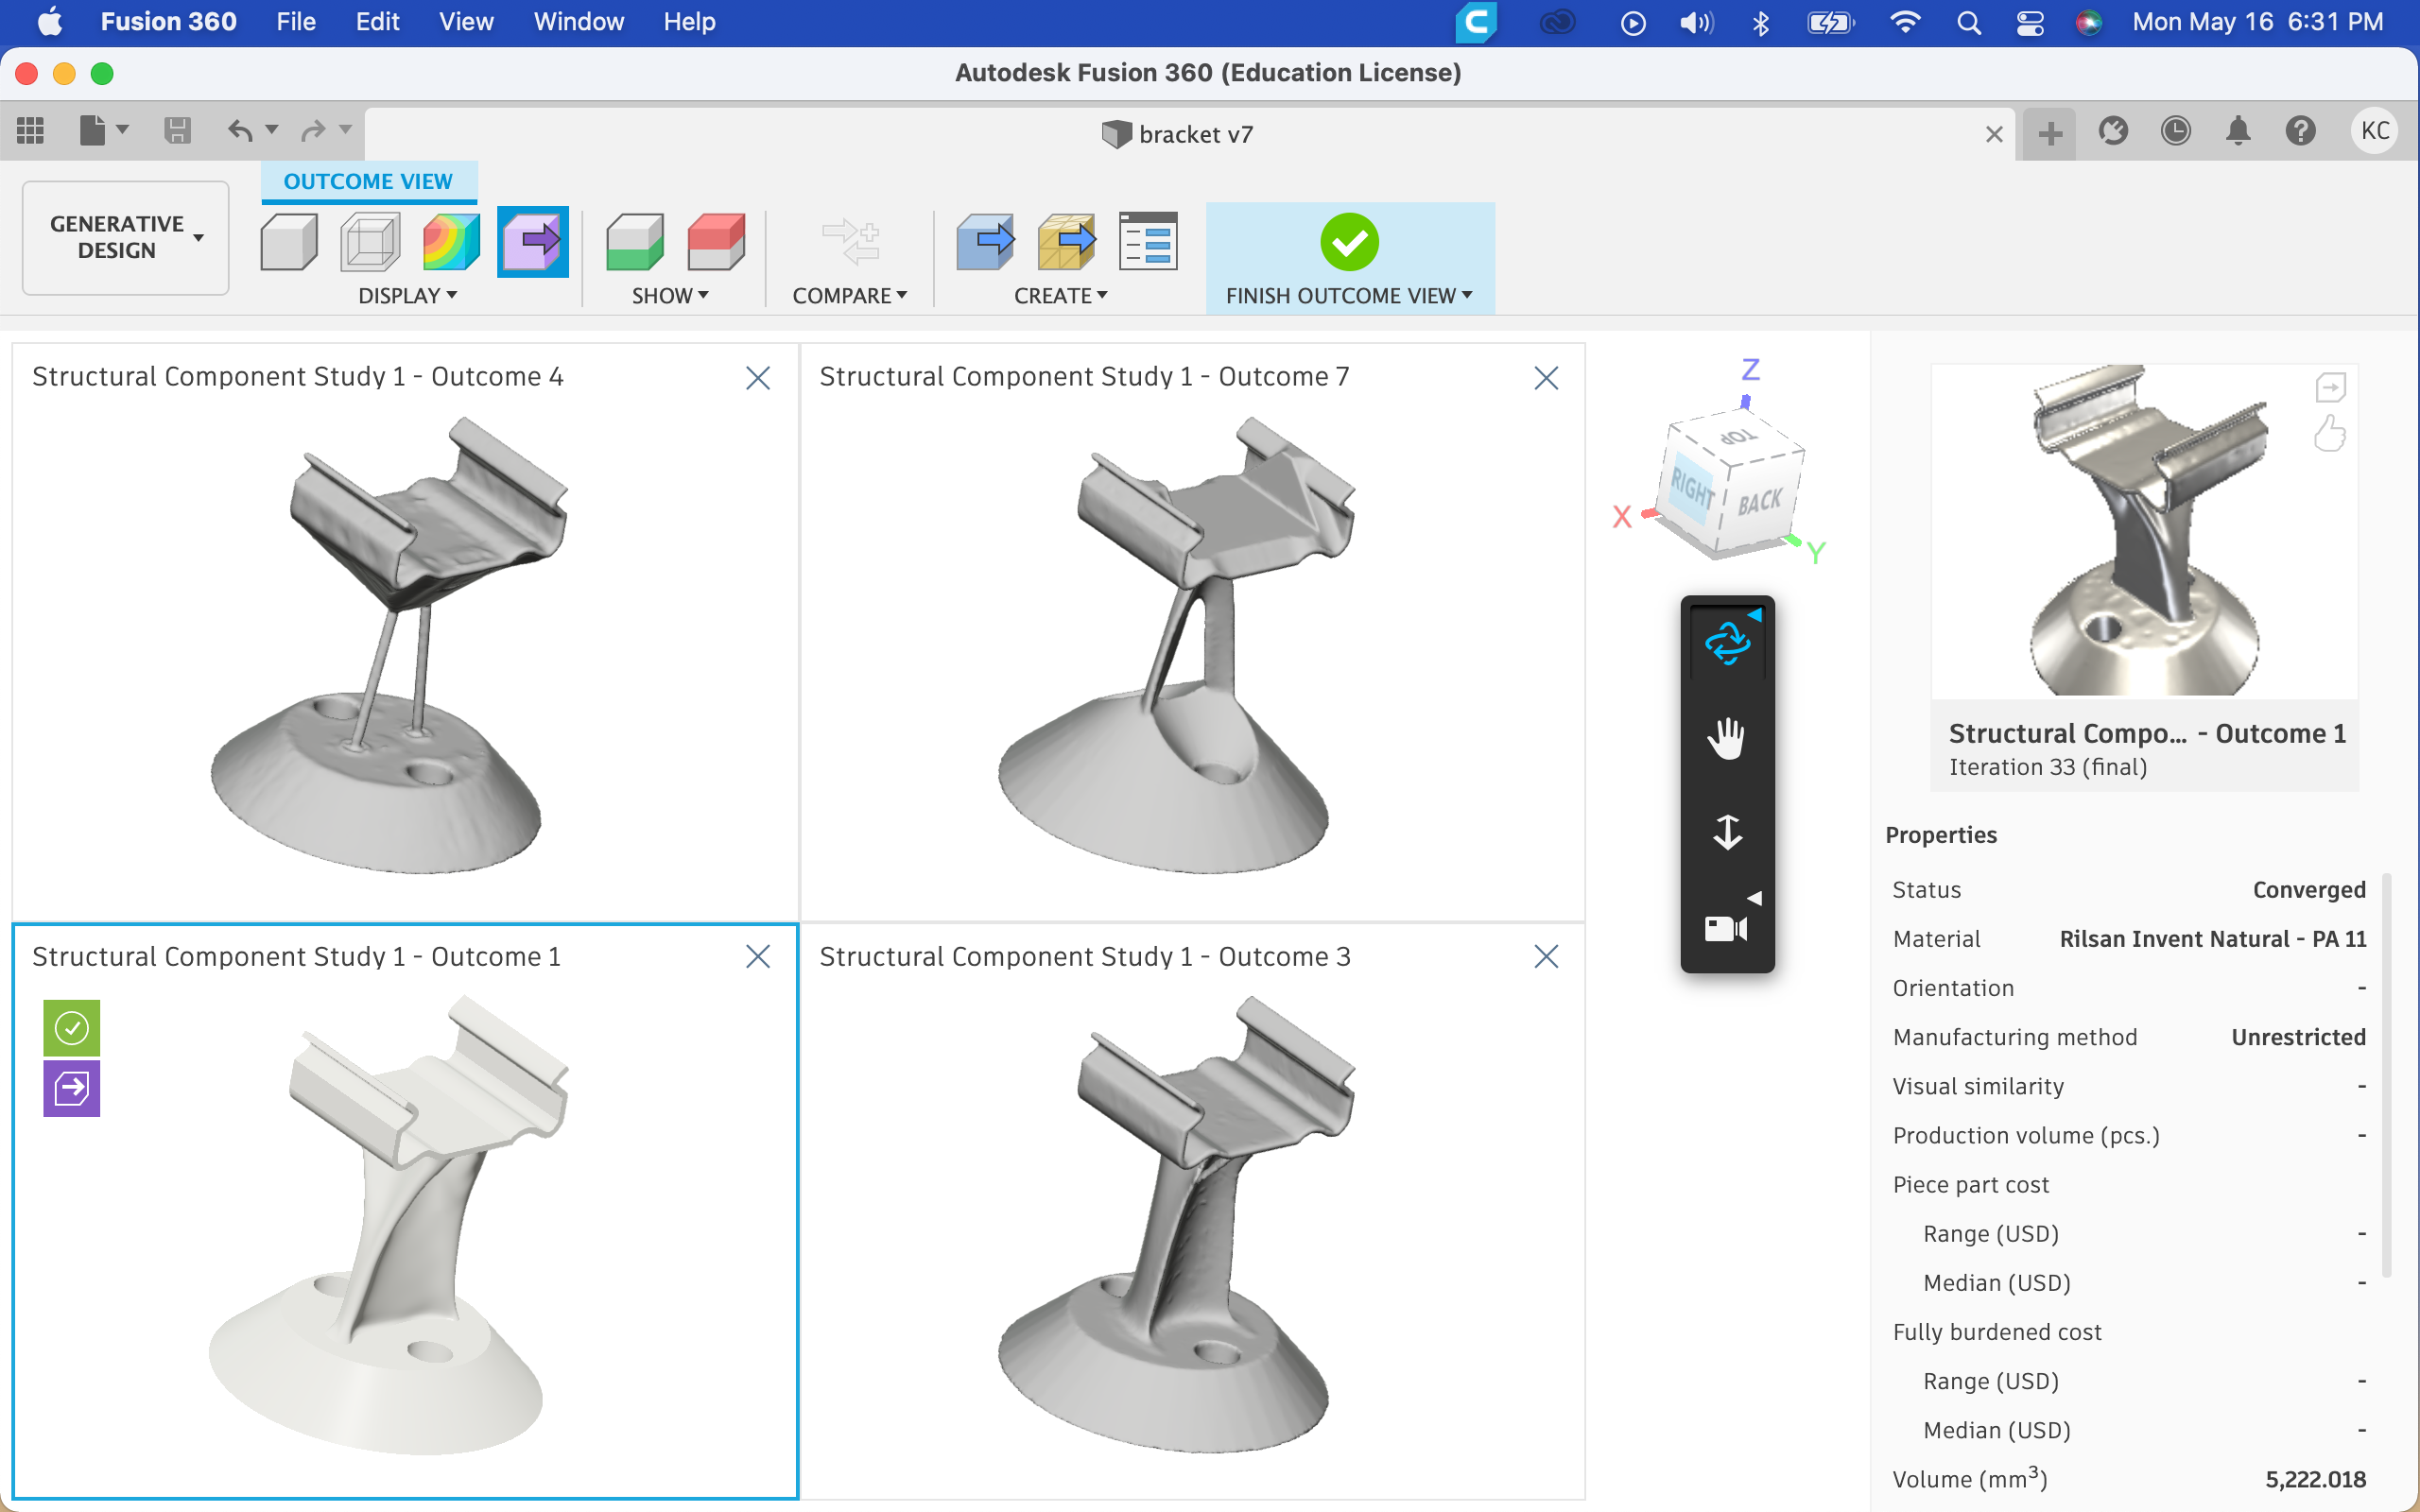The width and height of the screenshot is (2420, 1512).
Task: Toggle the thumbs up on Outcome 1 thumbnail
Action: point(2329,434)
